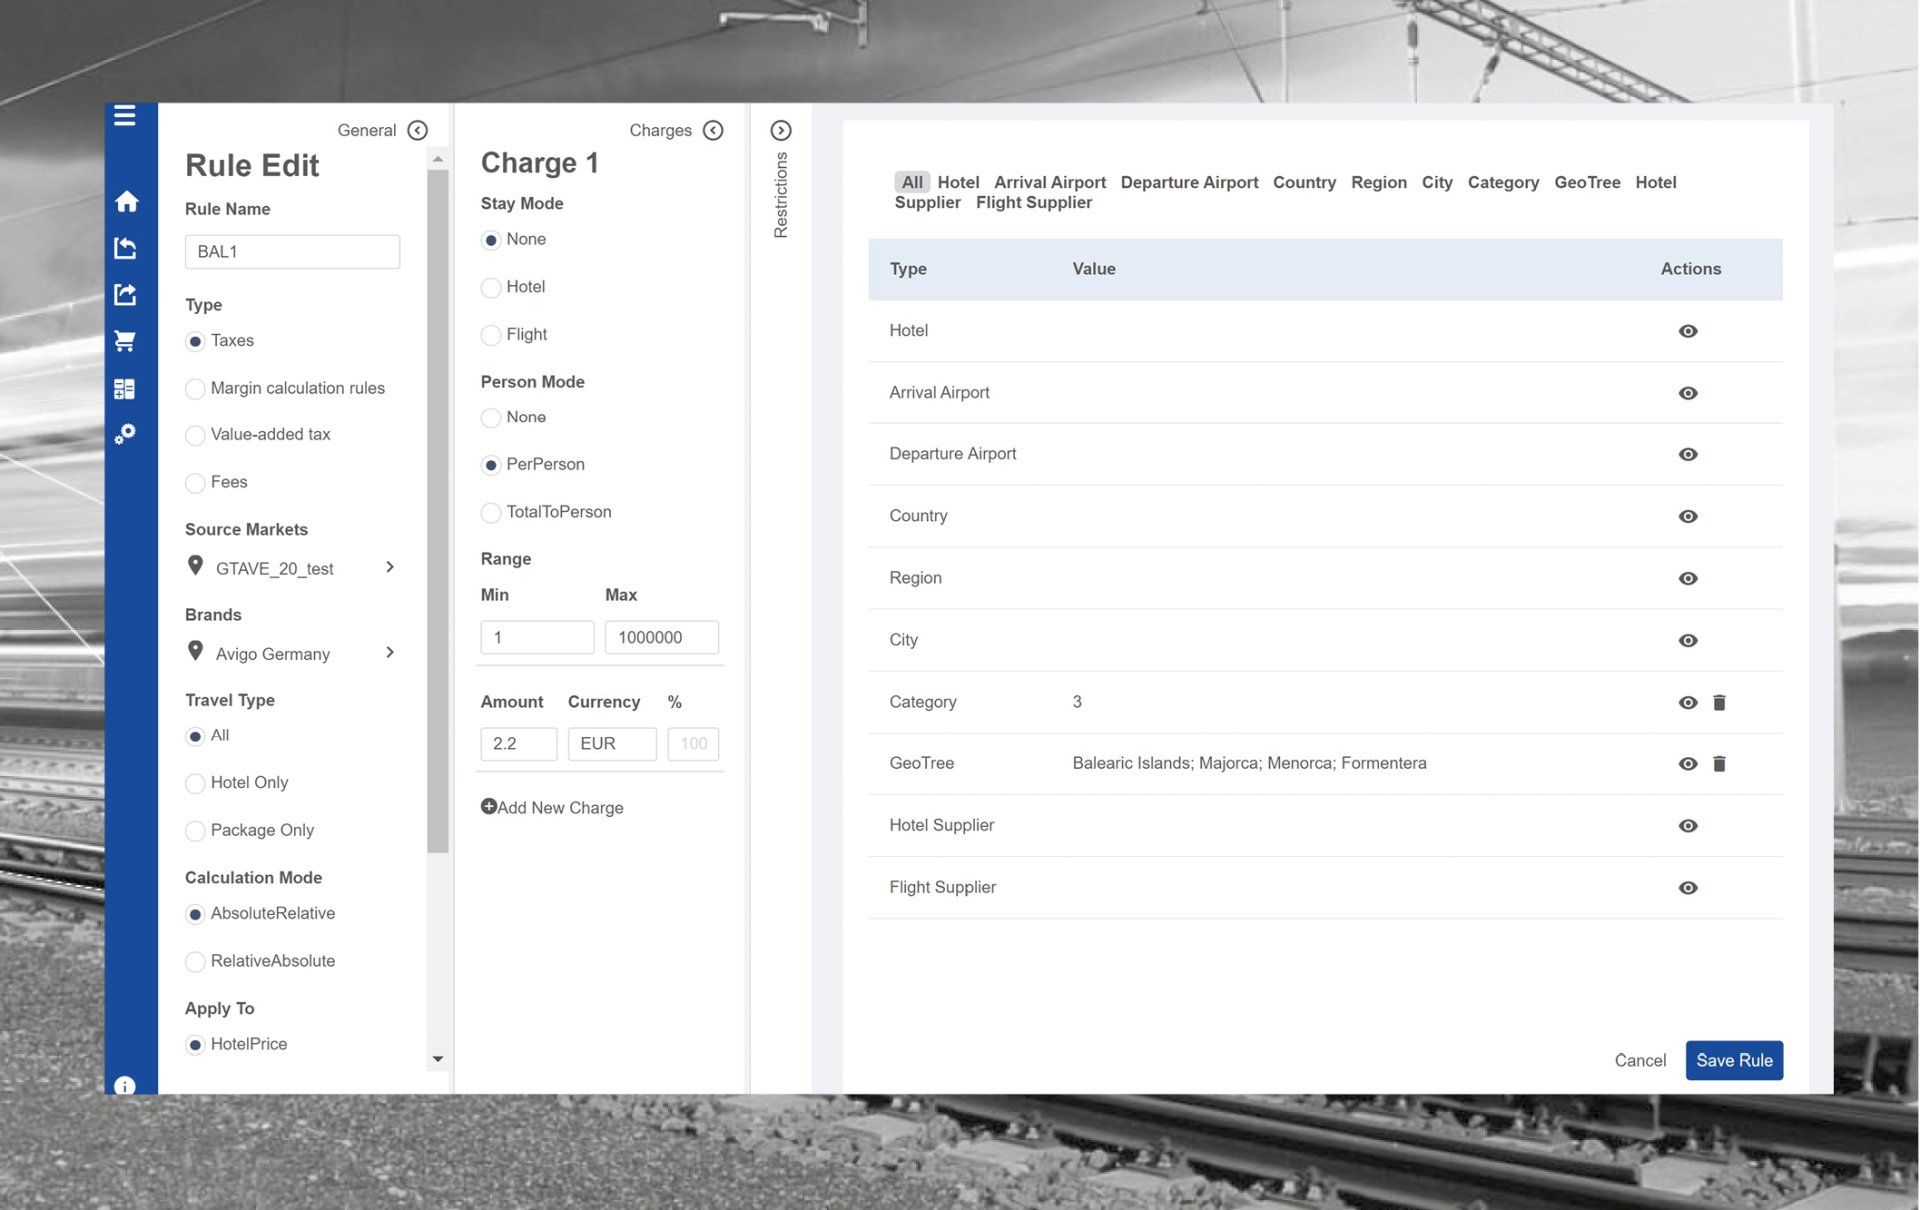Go to home via sidebar icon
The height and width of the screenshot is (1210, 1920).
(126, 202)
